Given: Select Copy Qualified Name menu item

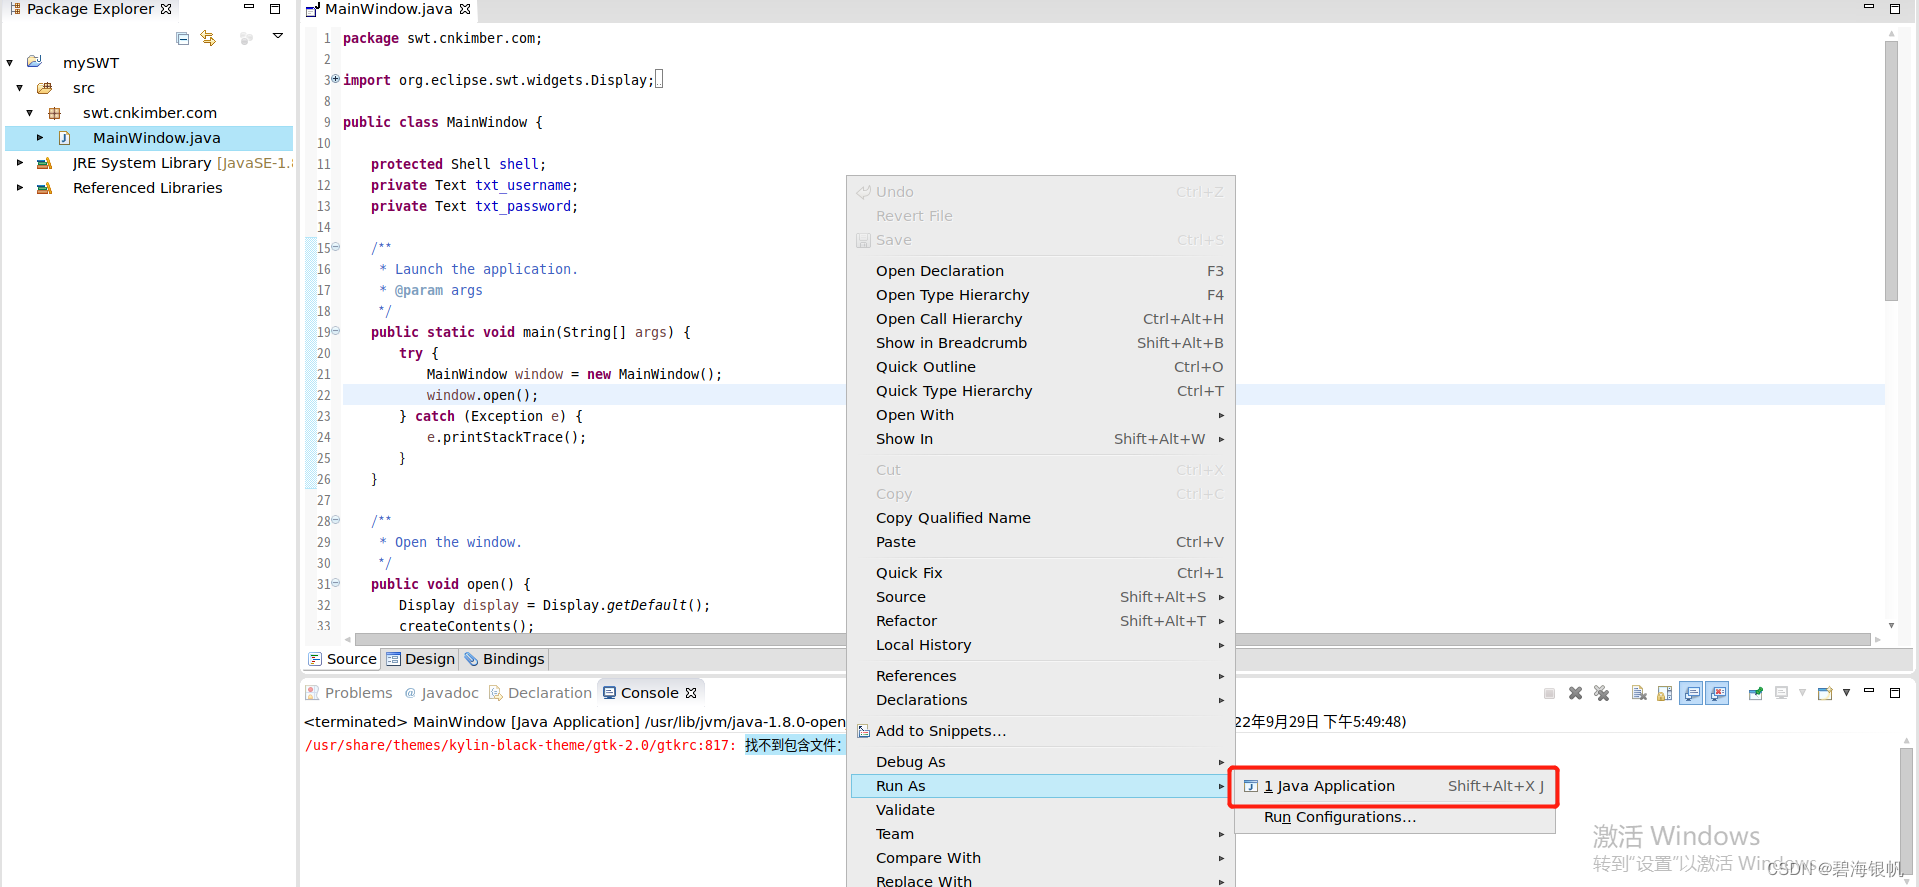Looking at the screenshot, I should 1041,518.
